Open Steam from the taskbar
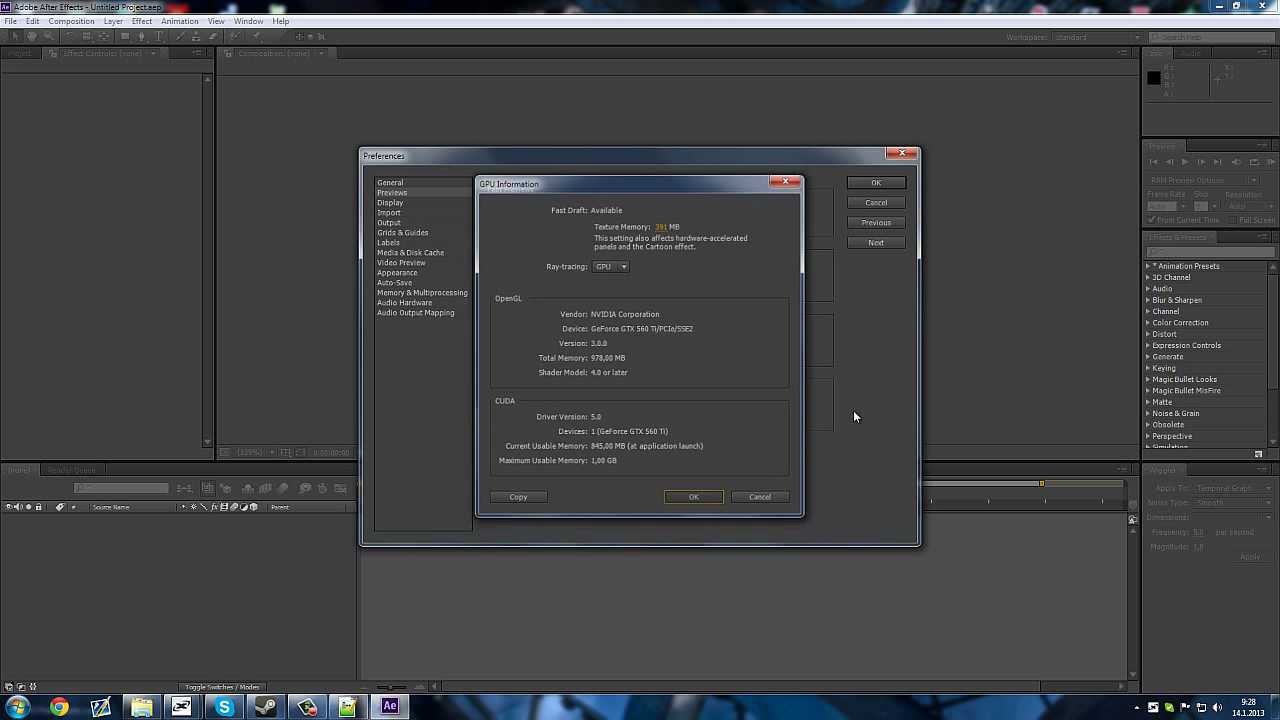The image size is (1280, 720). tap(265, 708)
